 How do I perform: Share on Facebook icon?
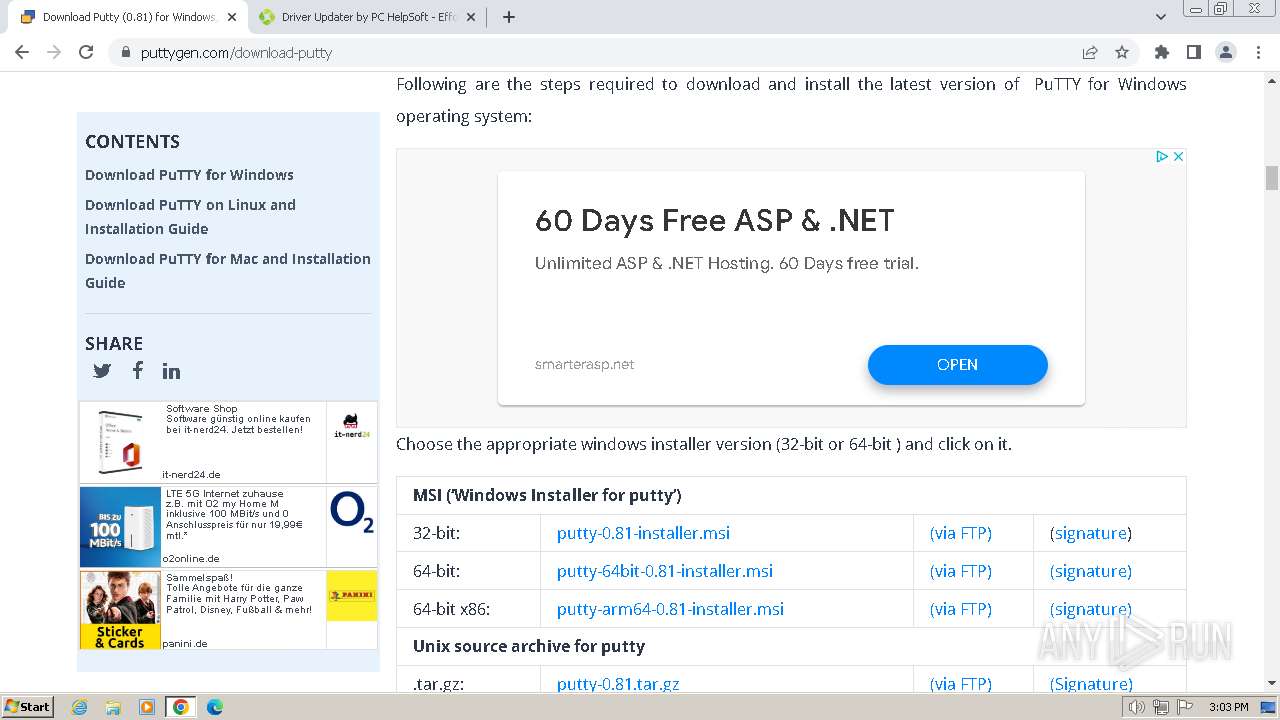point(138,370)
